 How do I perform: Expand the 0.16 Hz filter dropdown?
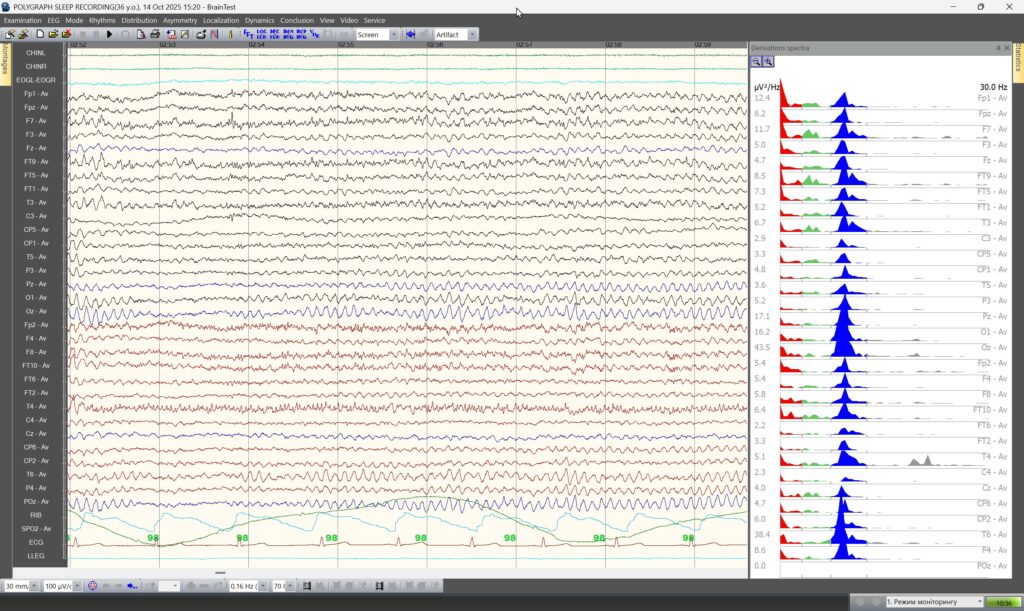[x=263, y=586]
